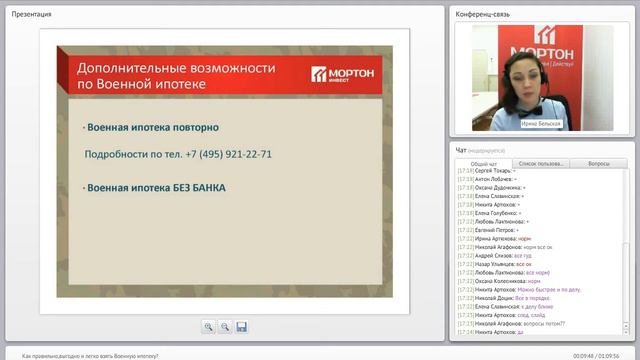The image size is (640, 360).
Task: Click Евгений Петров's chat message
Action: pyautogui.click(x=488, y=230)
